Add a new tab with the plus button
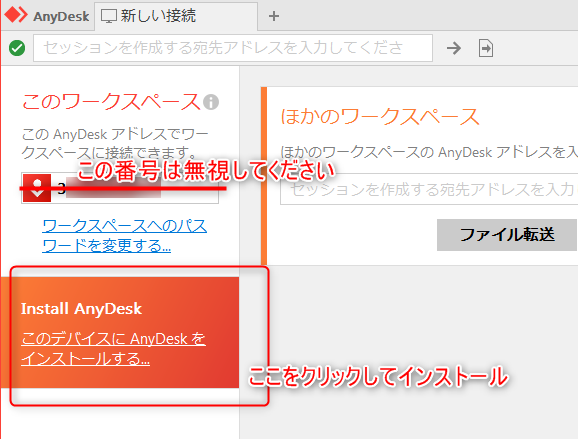 pos(274,16)
